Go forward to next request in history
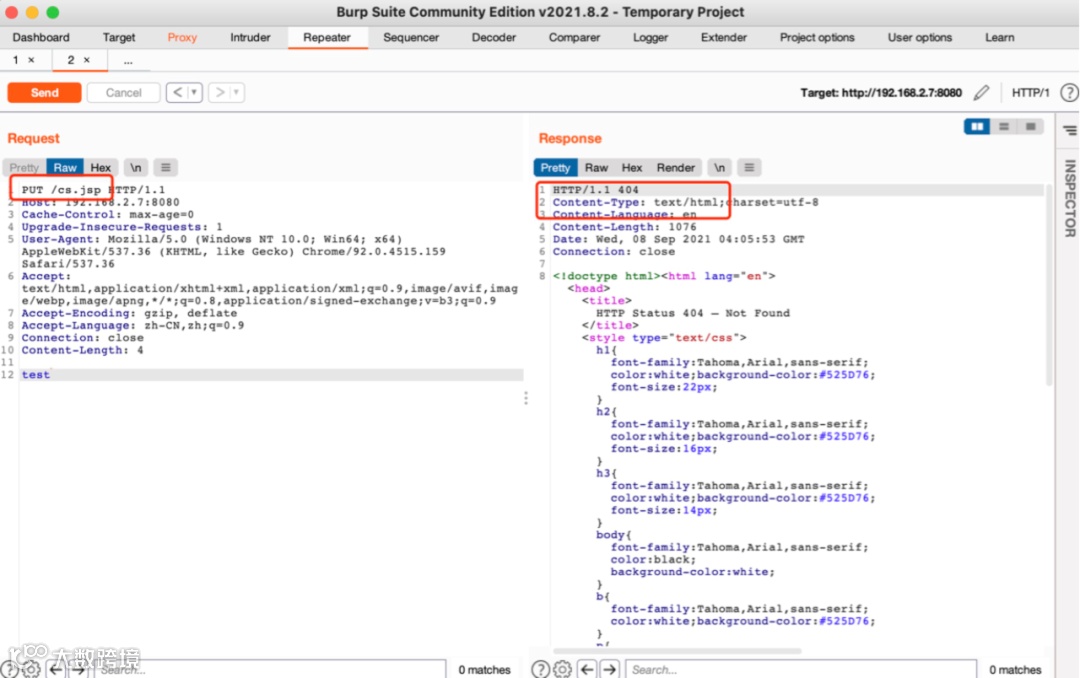Image resolution: width=1080 pixels, height=678 pixels. [219, 92]
